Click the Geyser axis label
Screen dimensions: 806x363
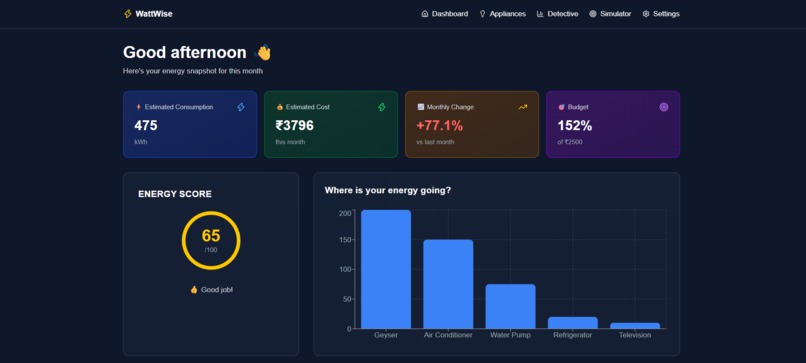(386, 335)
